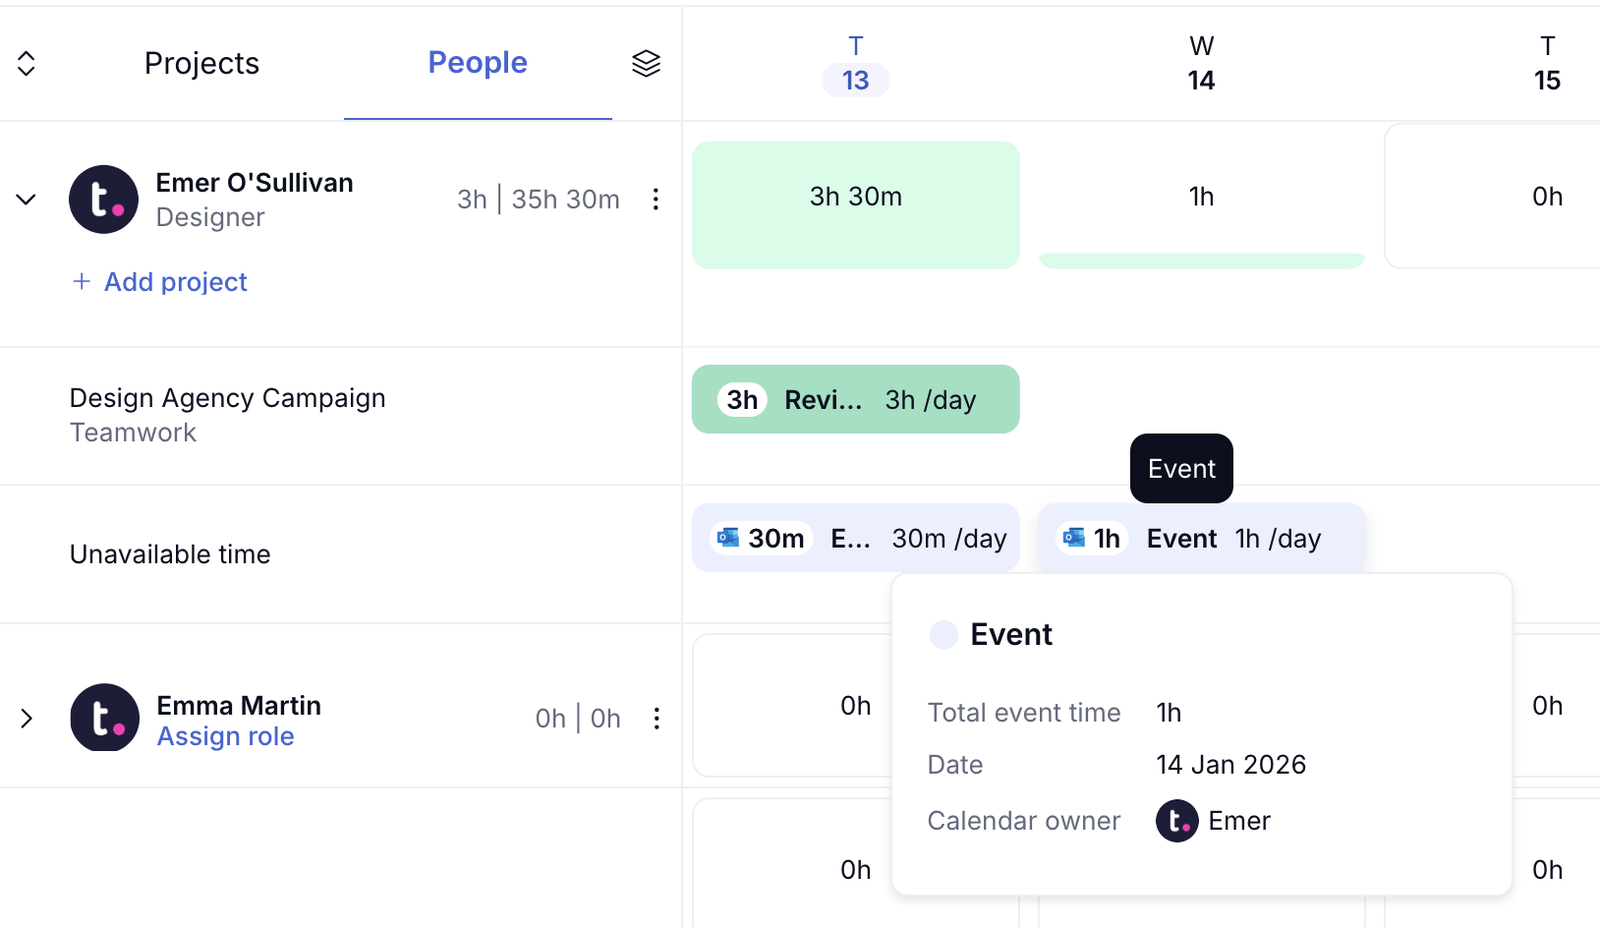Screen dimensions: 1600x928
Task: Open Emer O'Sullivan's three-dot options menu
Action: 655,199
